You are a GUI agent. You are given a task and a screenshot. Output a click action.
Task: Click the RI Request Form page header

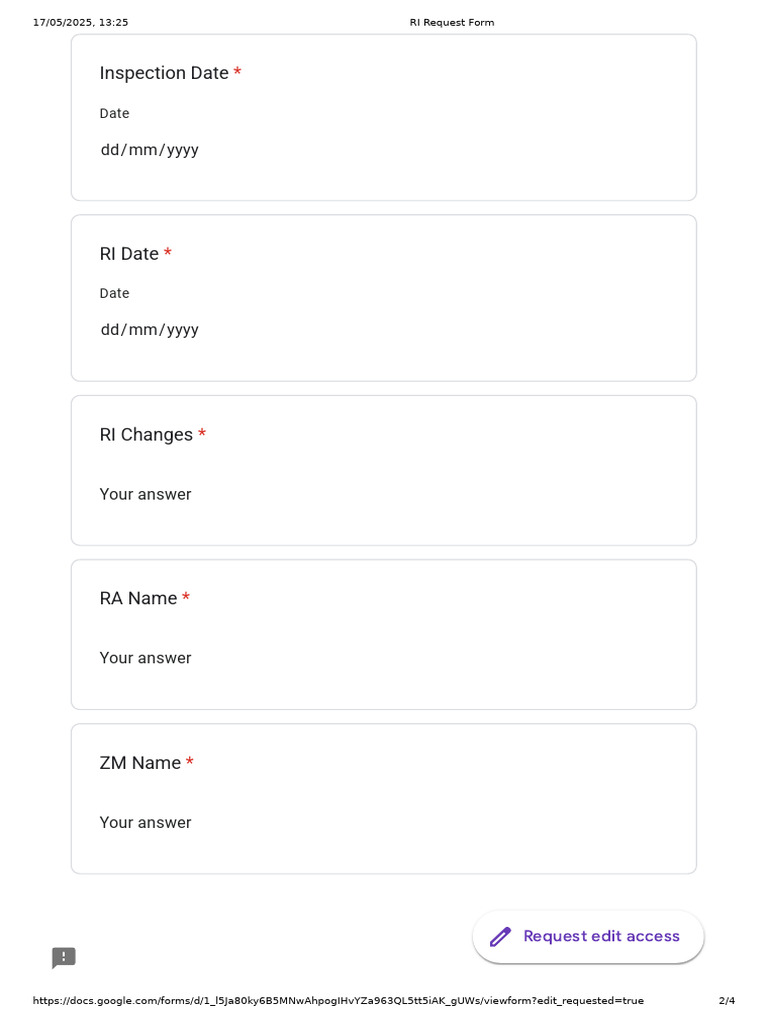[x=452, y=22]
